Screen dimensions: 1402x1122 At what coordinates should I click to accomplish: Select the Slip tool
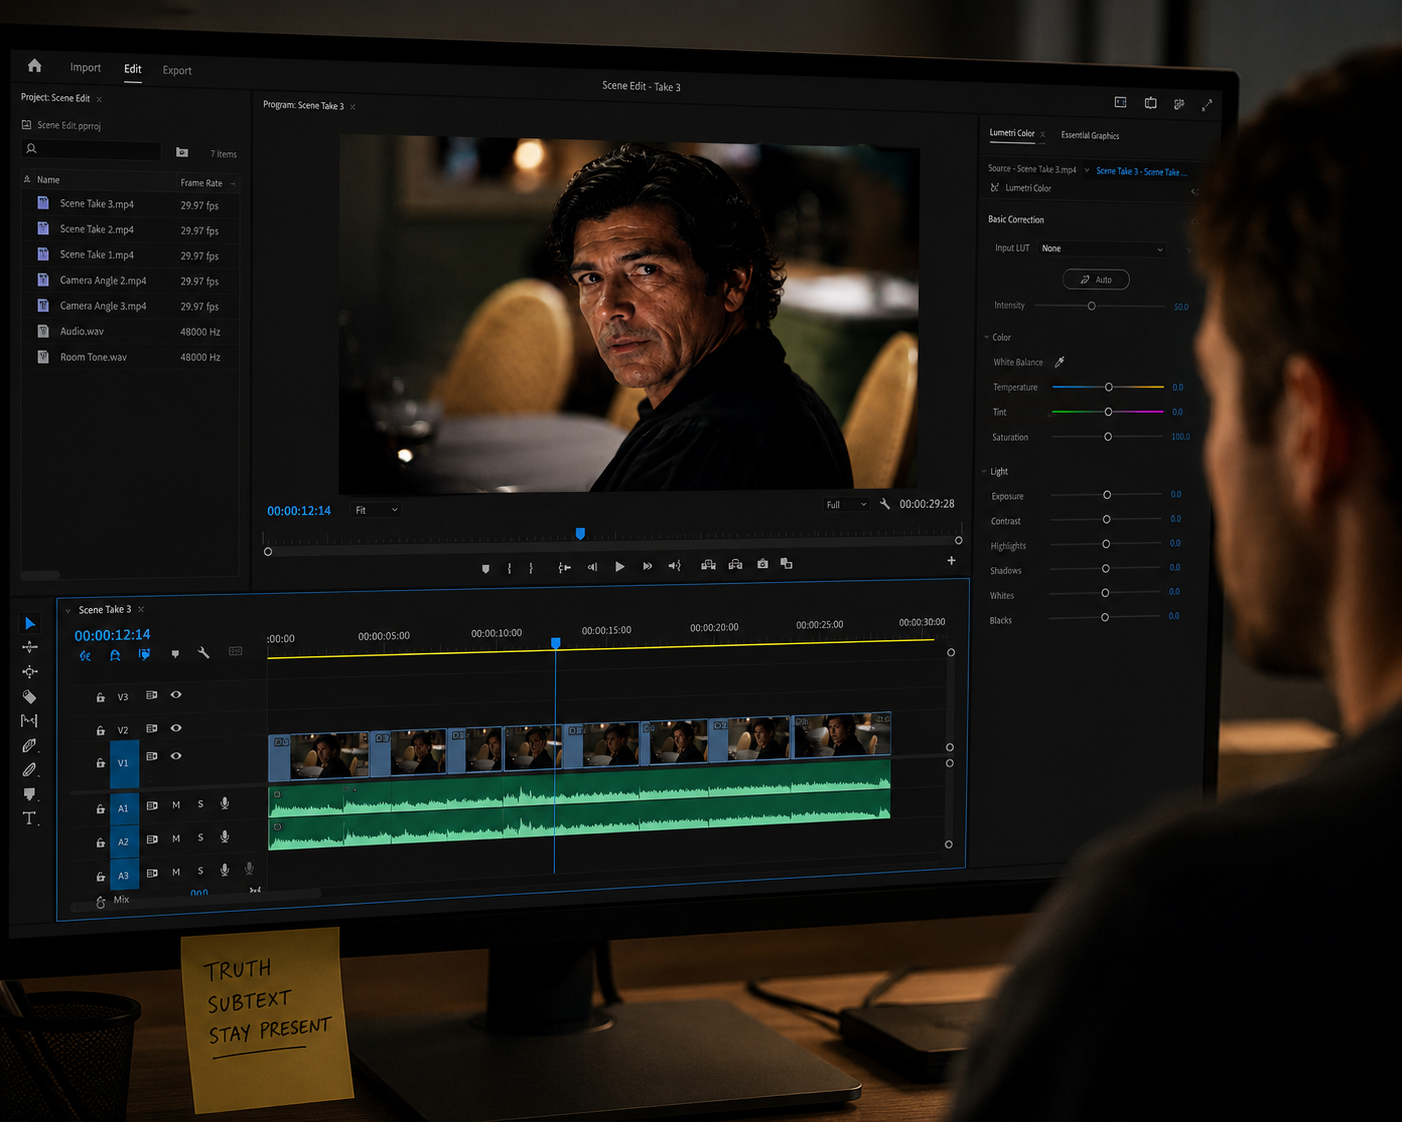point(30,721)
